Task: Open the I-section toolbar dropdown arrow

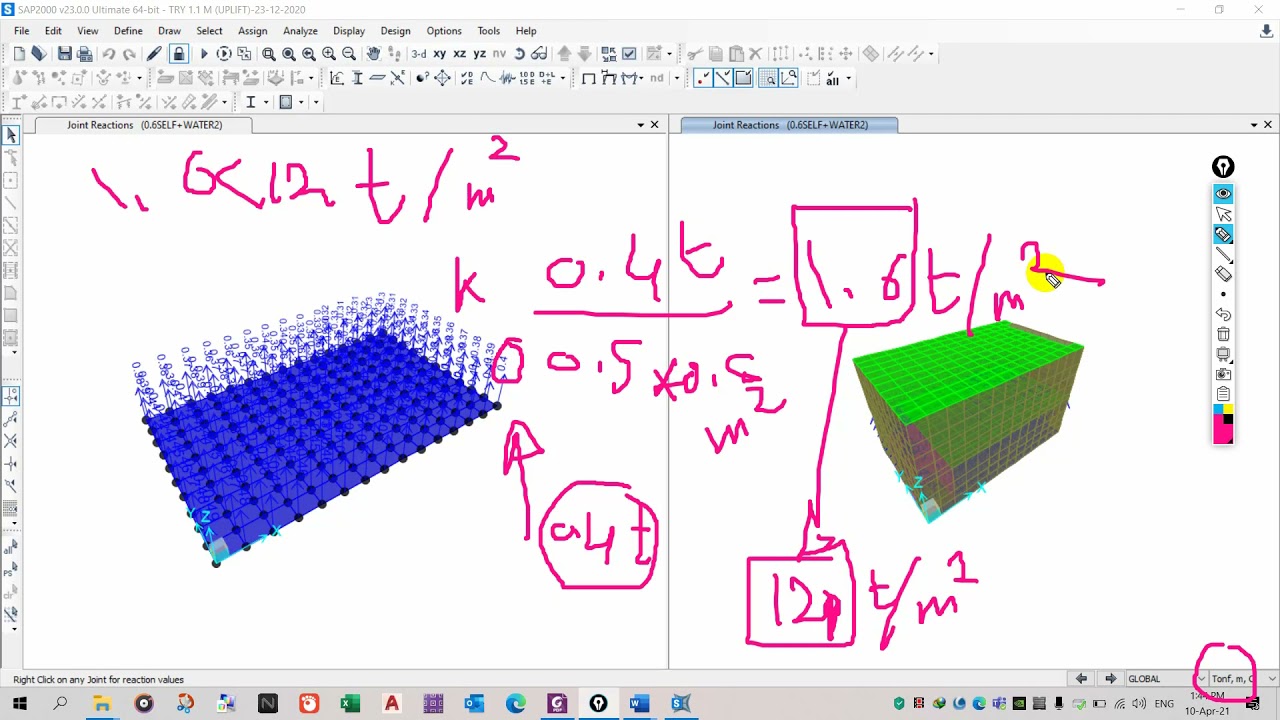Action: 266,102
